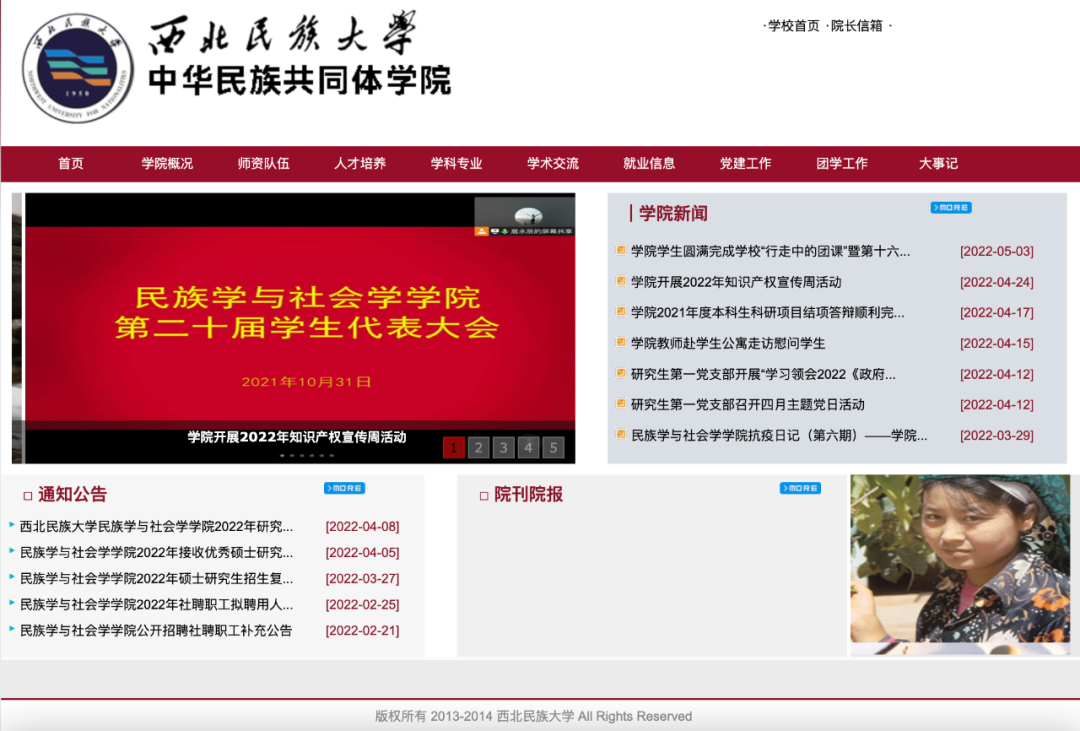Click the date [2022-03-29] in news

pyautogui.click(x=997, y=435)
